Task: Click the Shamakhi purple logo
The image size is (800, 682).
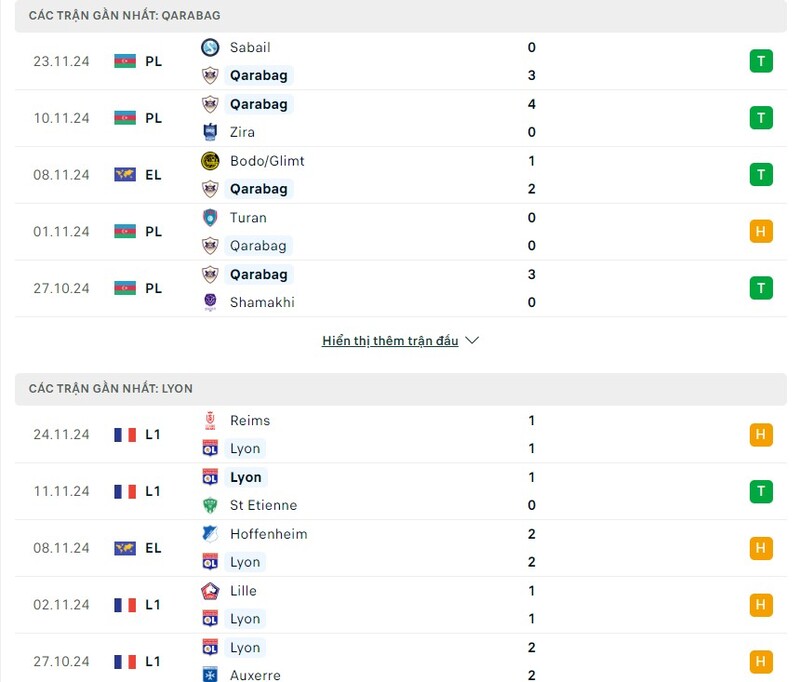Action: tap(210, 302)
